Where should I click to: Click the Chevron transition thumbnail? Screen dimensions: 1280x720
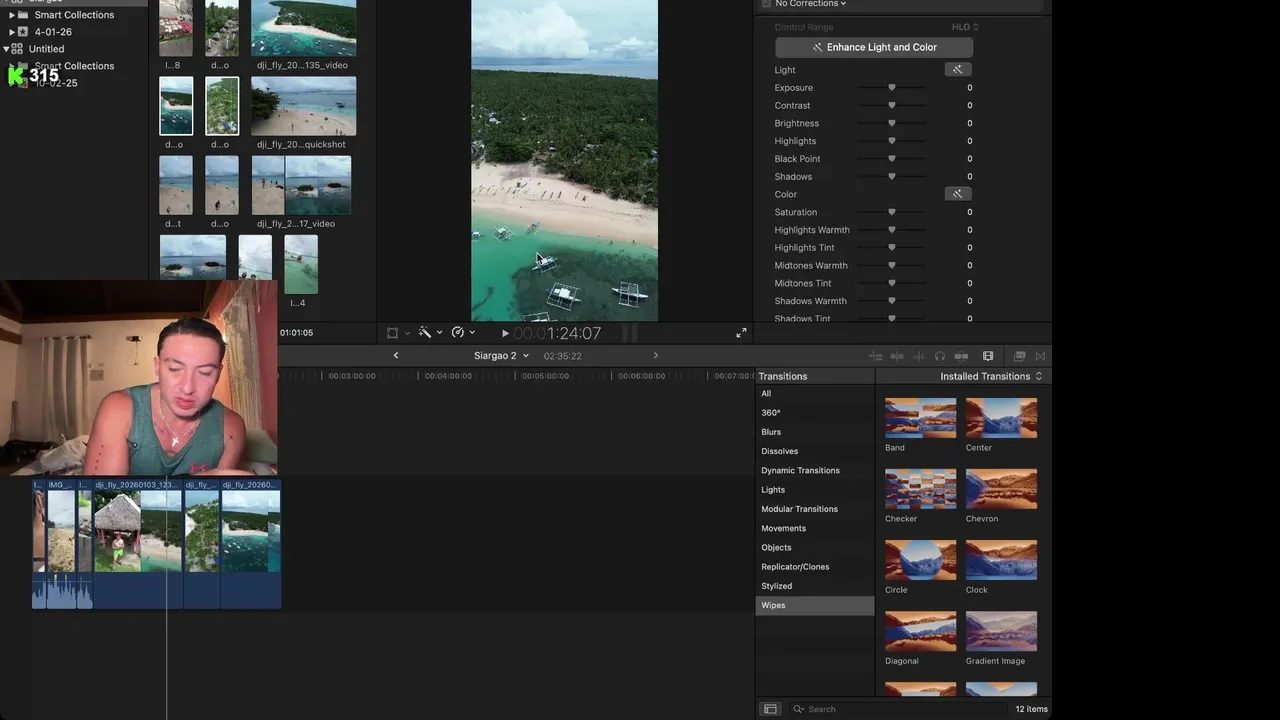(1001, 489)
